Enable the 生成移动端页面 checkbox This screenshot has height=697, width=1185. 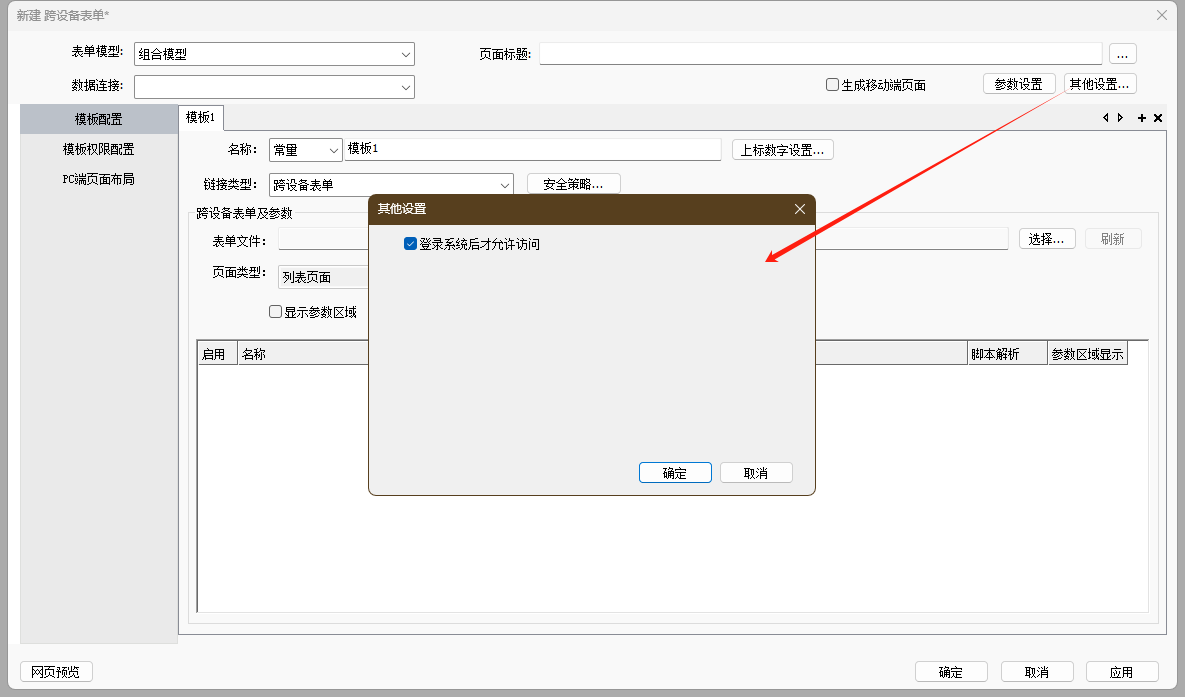click(x=832, y=85)
